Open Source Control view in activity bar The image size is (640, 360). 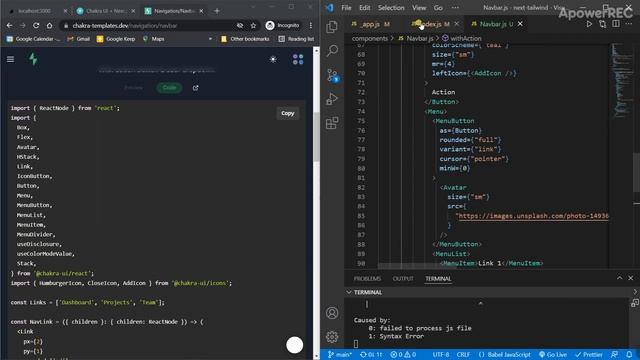pos(332,76)
